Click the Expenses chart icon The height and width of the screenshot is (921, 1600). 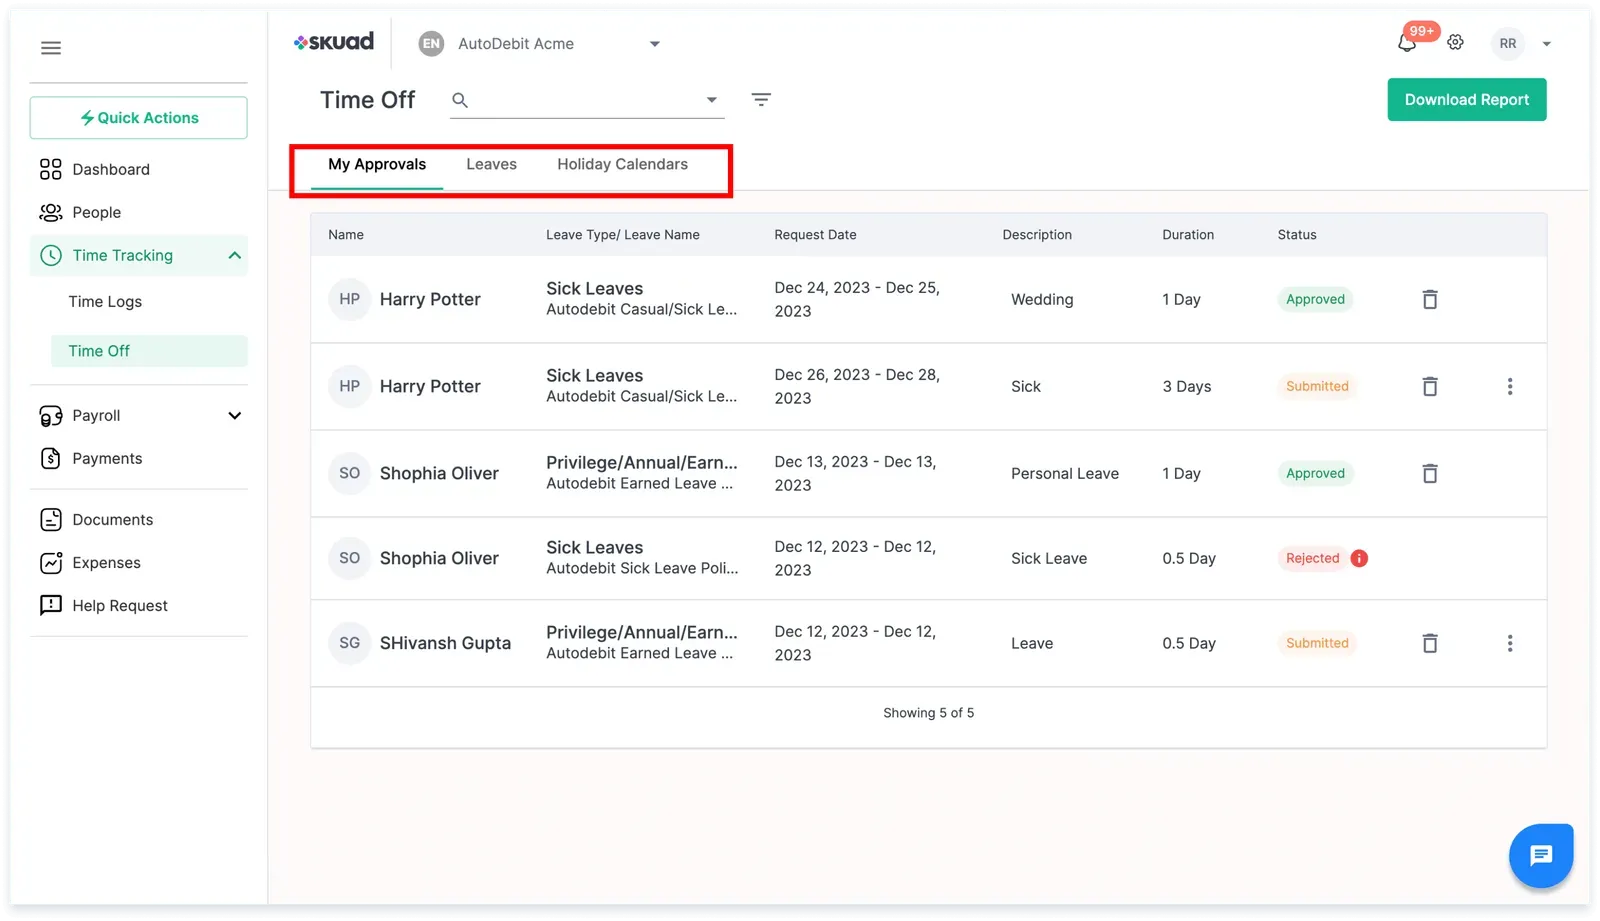(51, 562)
